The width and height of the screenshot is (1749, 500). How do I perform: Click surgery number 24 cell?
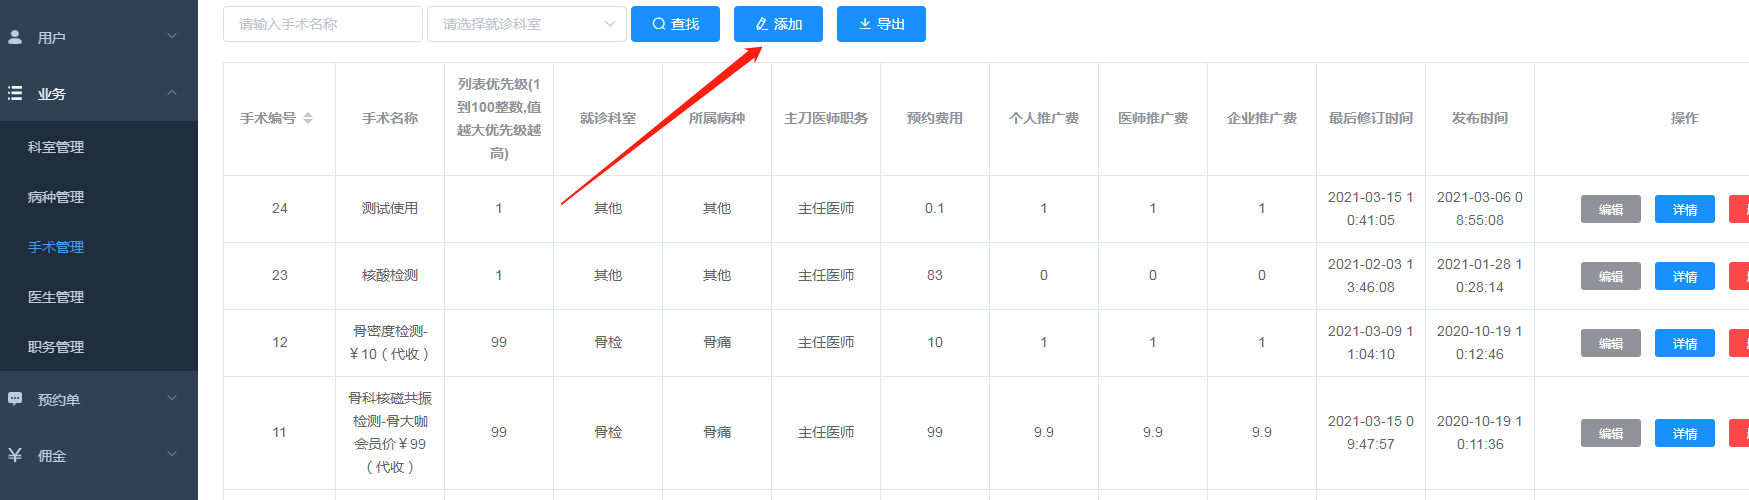[280, 208]
